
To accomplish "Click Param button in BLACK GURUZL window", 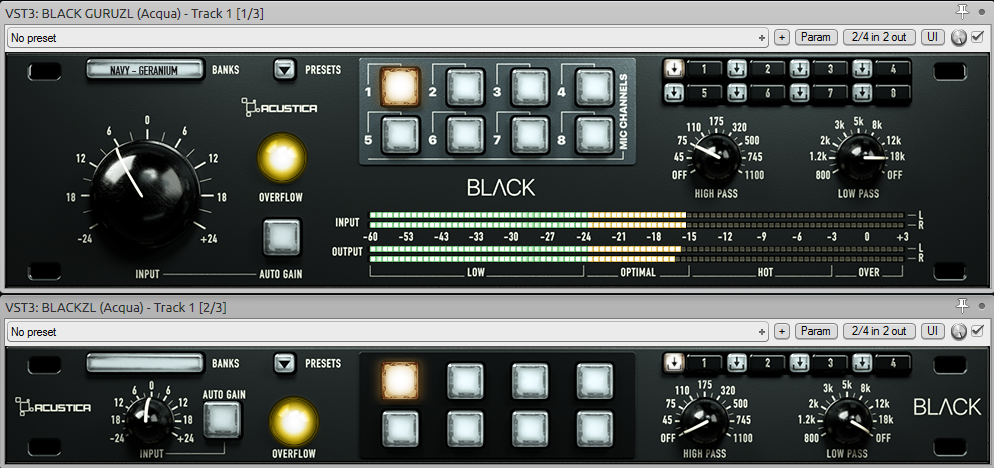I will coord(816,37).
